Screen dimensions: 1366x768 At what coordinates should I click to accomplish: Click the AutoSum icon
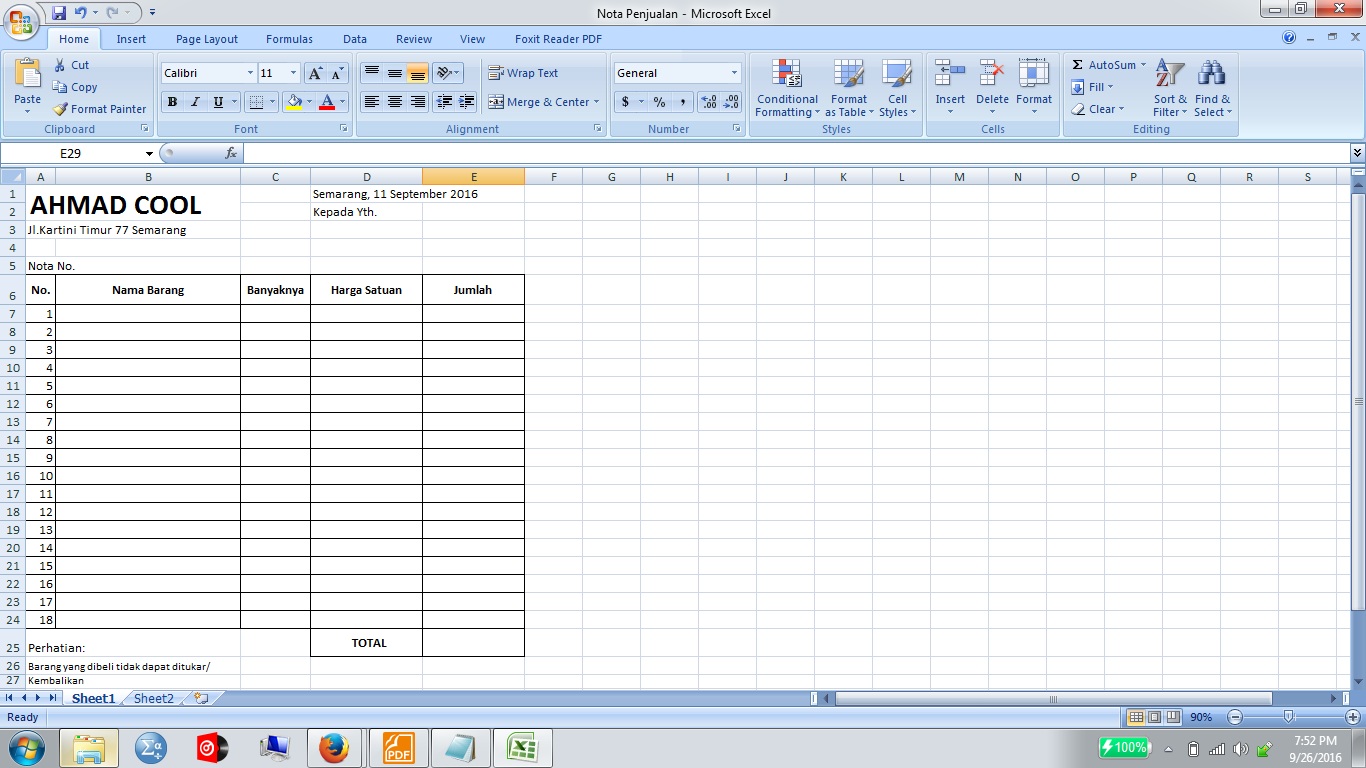coord(1105,64)
